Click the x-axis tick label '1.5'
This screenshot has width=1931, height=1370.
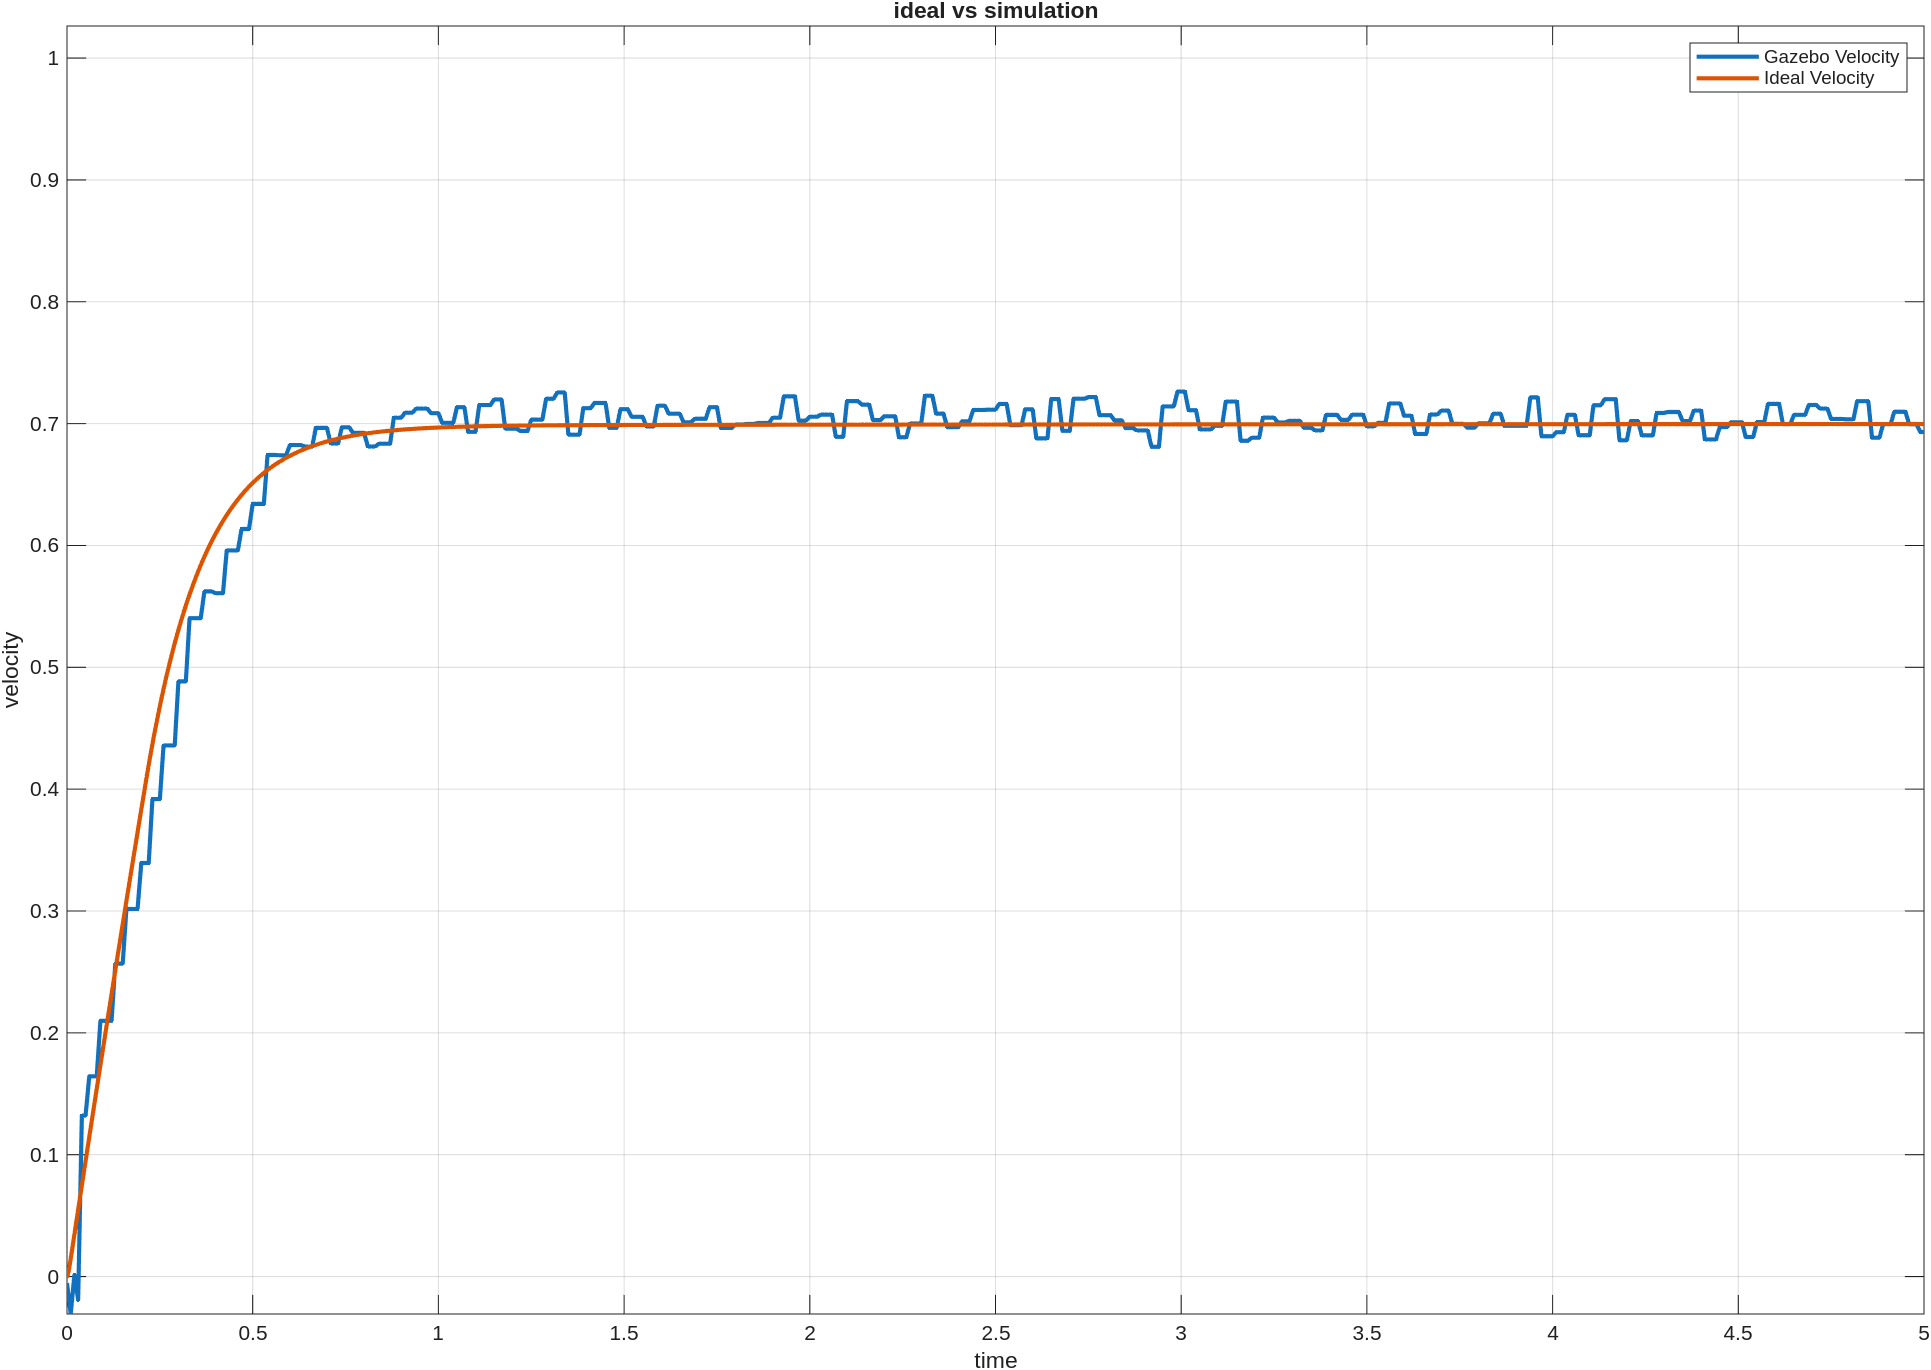(624, 1333)
